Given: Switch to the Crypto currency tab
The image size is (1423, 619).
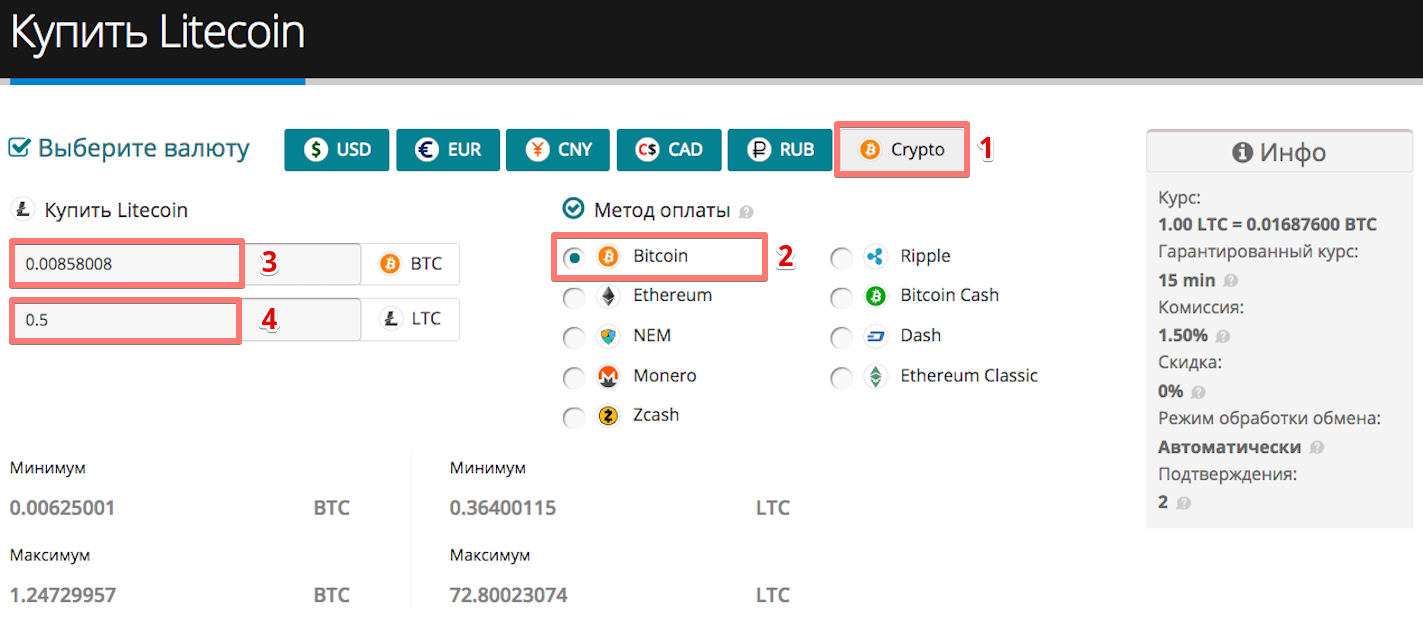Looking at the screenshot, I should tap(902, 150).
